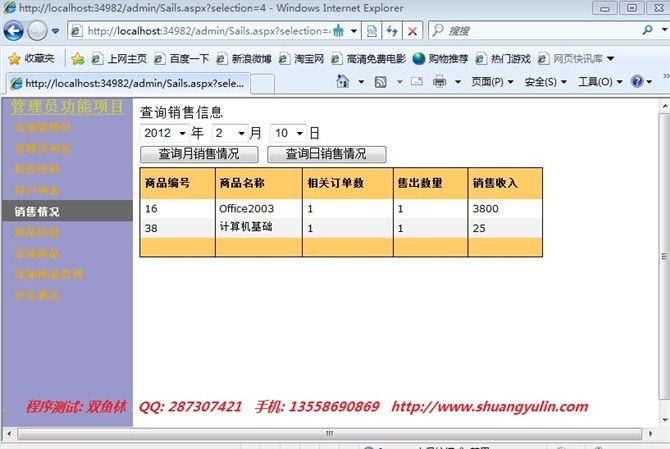Open the 淘宝网 favorites link
The image size is (670, 449).
[x=301, y=59]
